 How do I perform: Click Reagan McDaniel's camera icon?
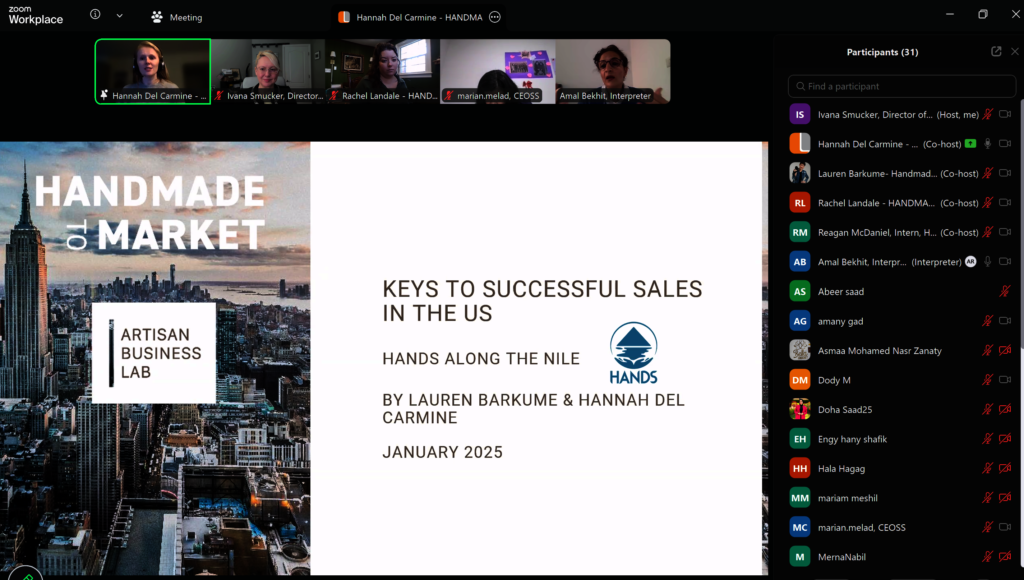click(x=1005, y=233)
